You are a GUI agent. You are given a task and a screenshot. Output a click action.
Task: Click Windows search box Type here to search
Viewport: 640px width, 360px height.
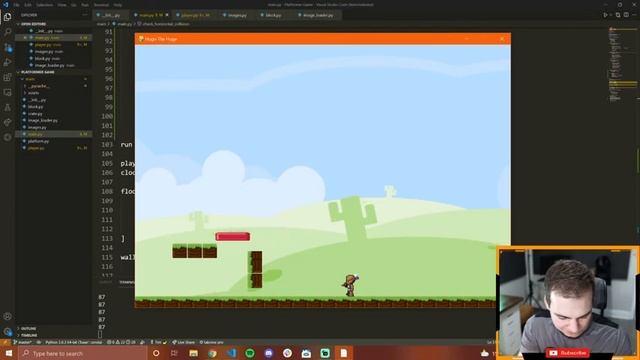click(x=83, y=353)
